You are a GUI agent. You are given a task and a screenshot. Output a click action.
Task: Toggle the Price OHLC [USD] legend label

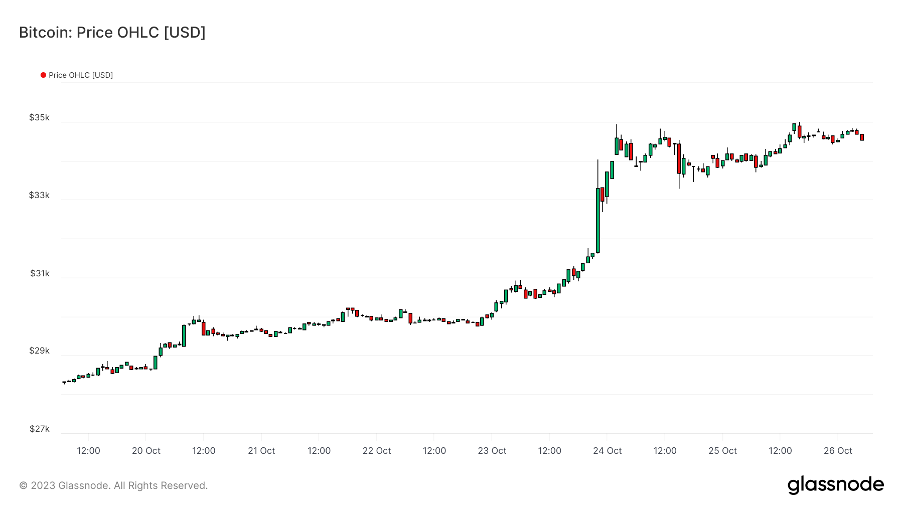(80, 75)
